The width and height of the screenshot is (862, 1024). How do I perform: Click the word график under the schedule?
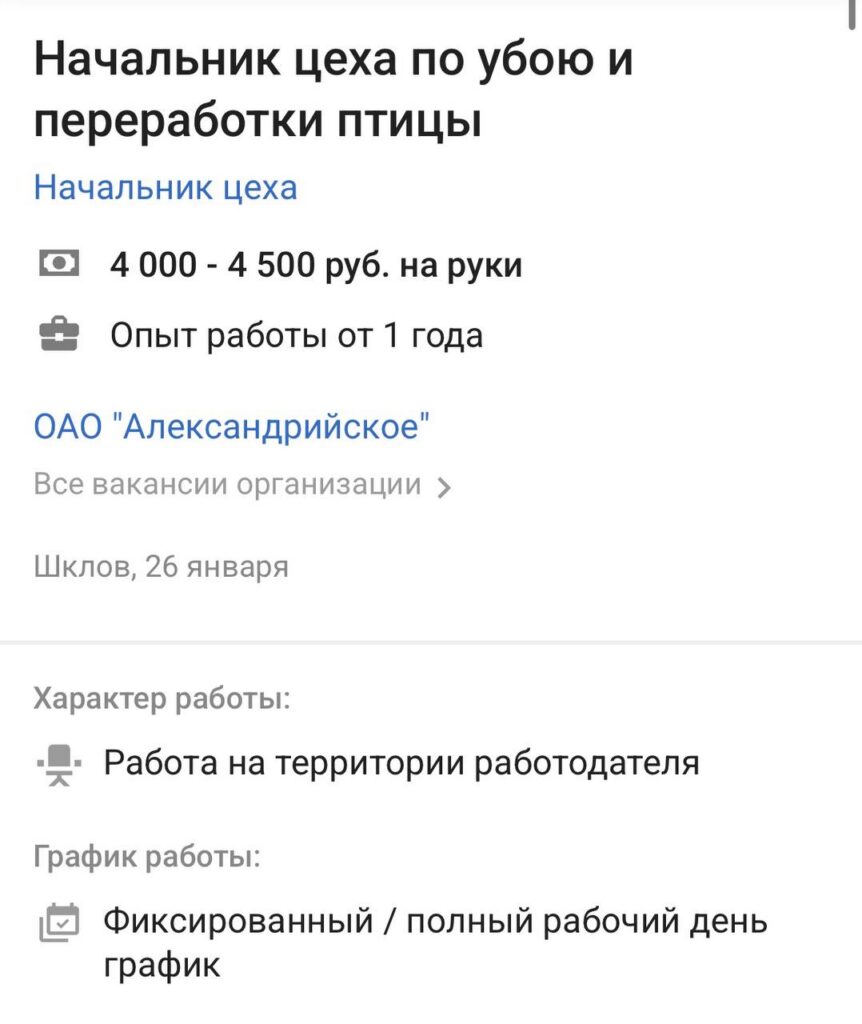pos(160,966)
